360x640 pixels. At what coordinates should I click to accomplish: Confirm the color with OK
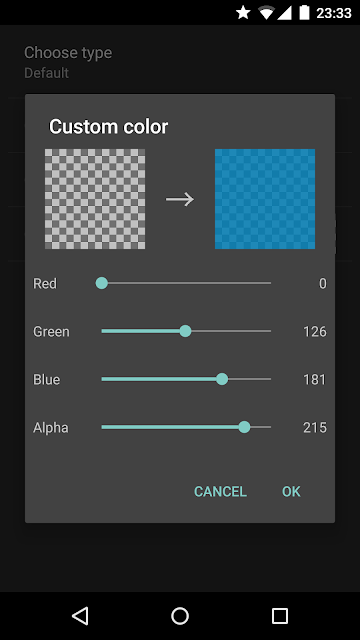point(291,491)
